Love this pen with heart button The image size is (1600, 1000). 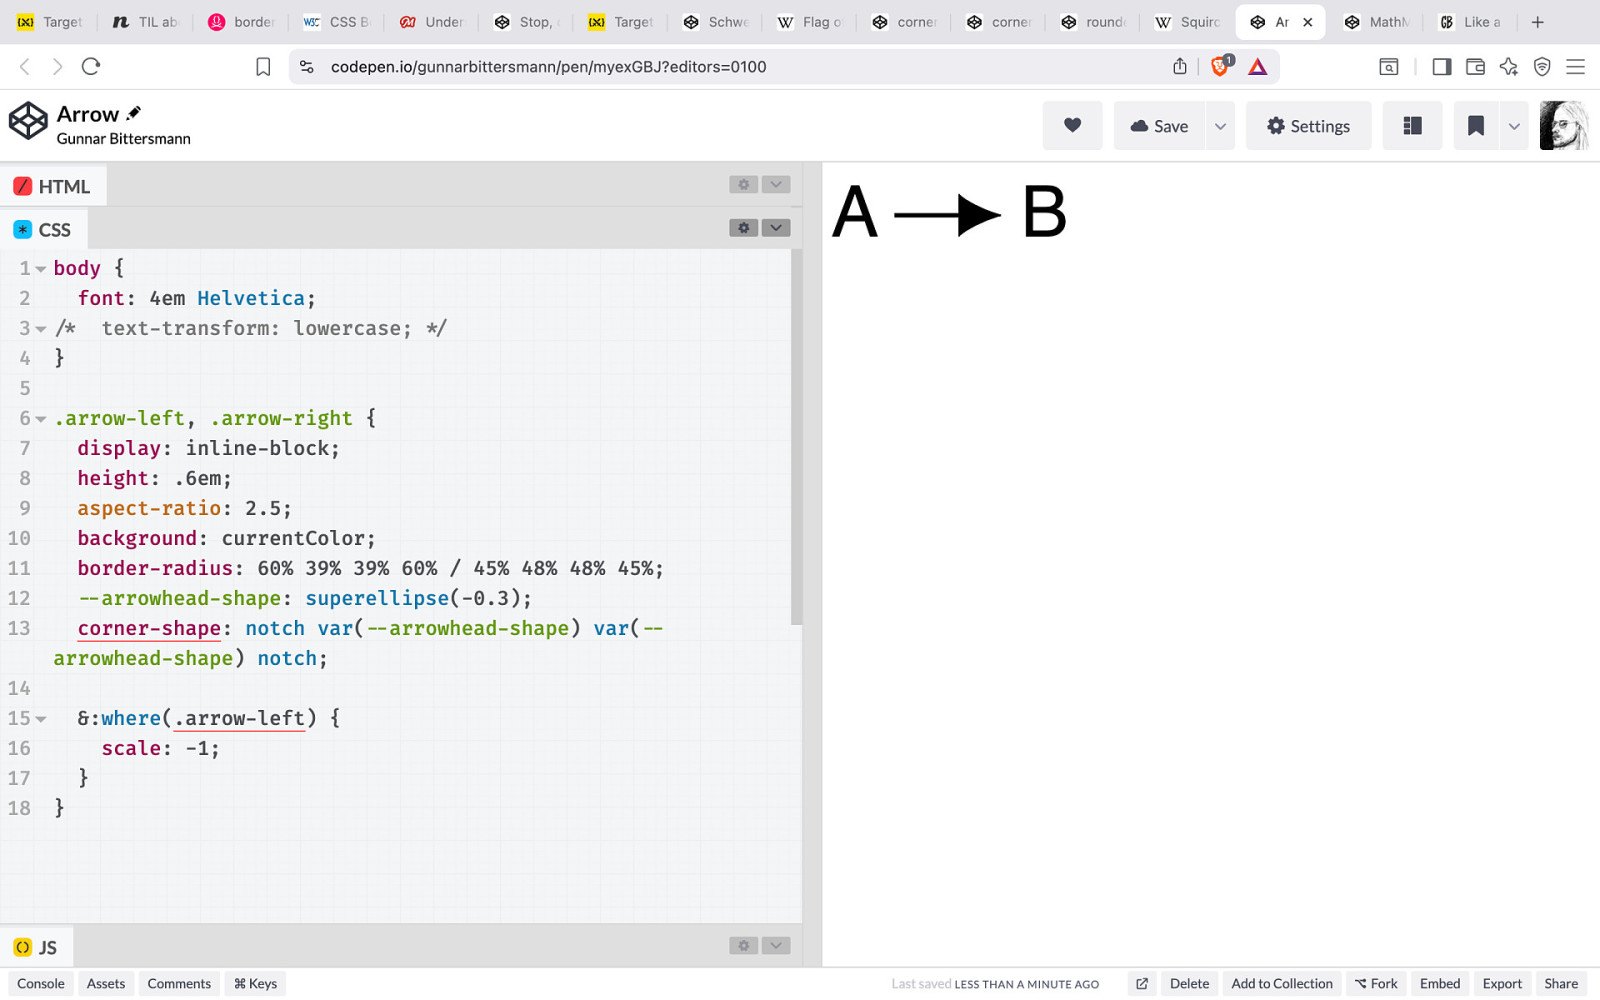pyautogui.click(x=1072, y=126)
